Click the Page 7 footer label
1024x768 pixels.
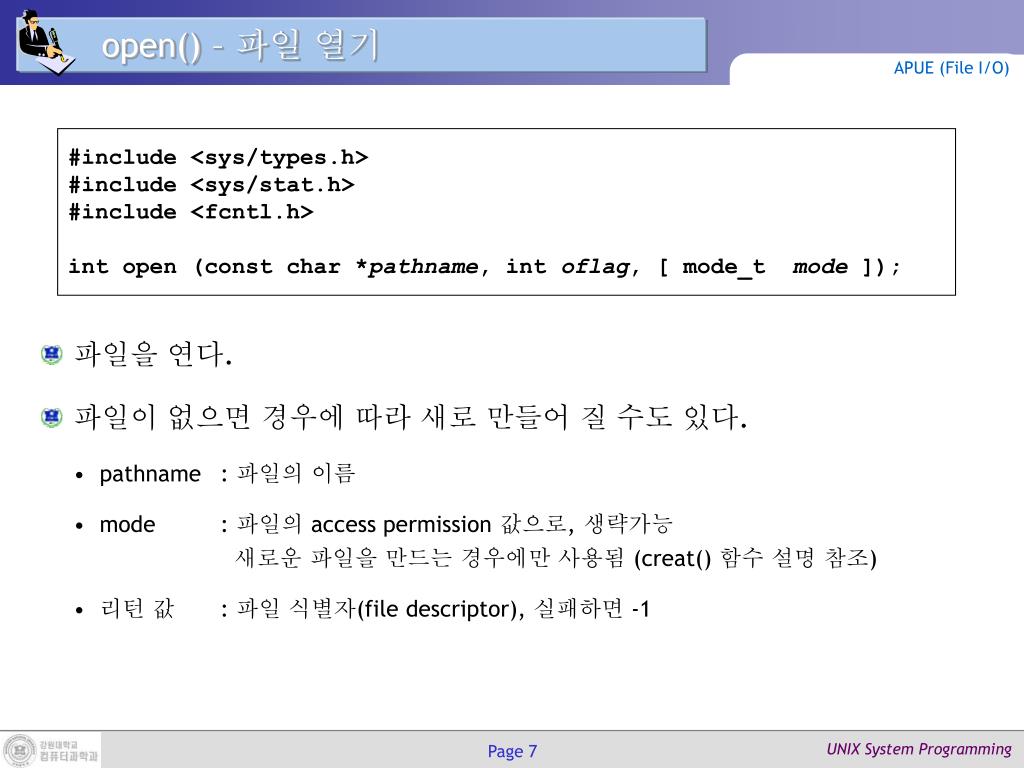[x=512, y=751]
